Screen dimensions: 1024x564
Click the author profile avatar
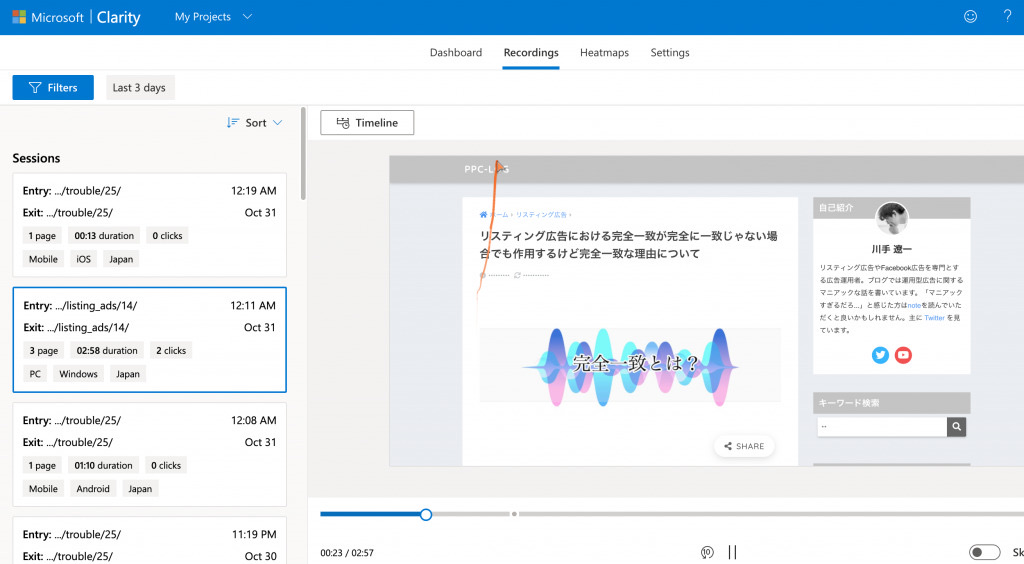coord(891,219)
